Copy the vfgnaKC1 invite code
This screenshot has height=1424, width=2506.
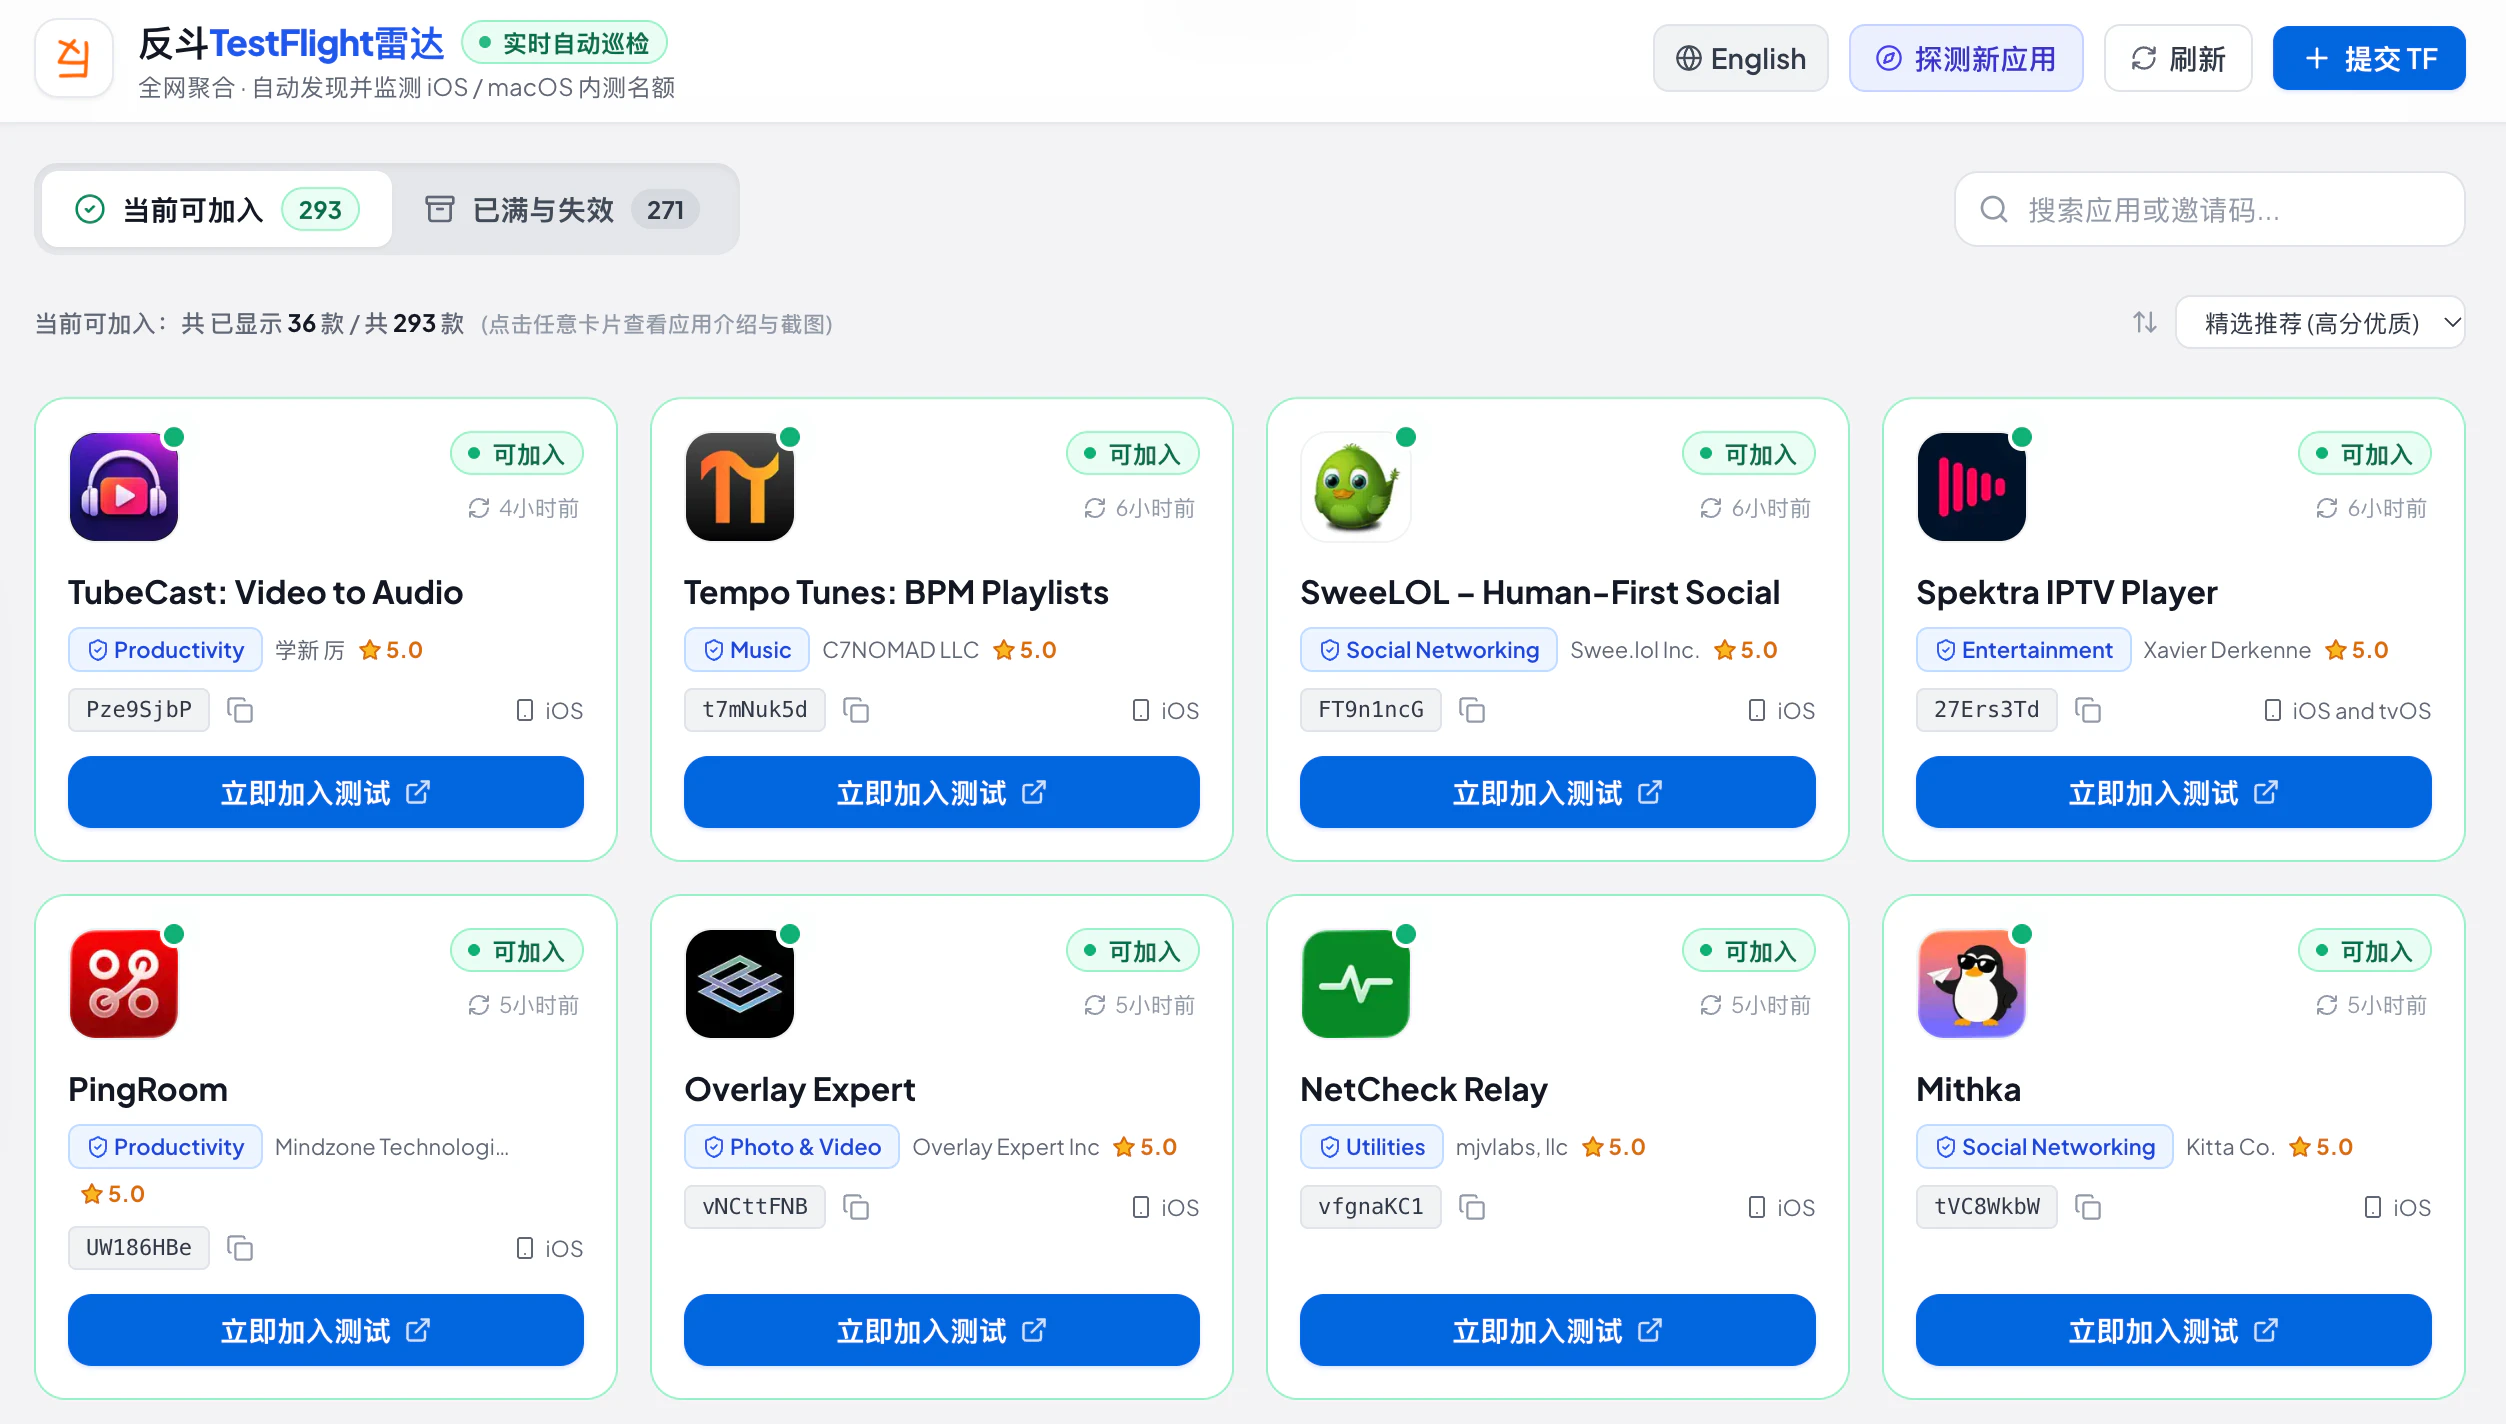1472,1207
